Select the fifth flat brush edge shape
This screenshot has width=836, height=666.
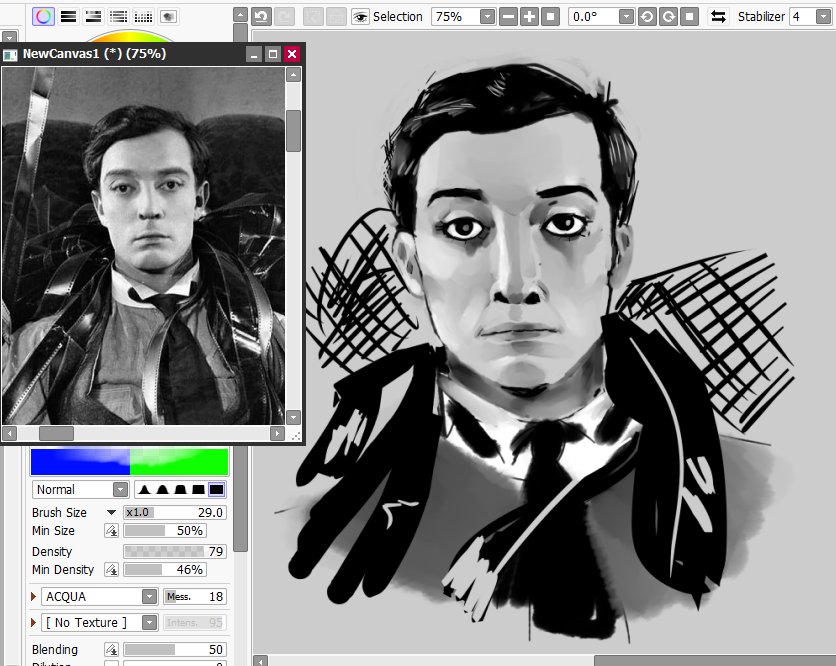(x=216, y=490)
